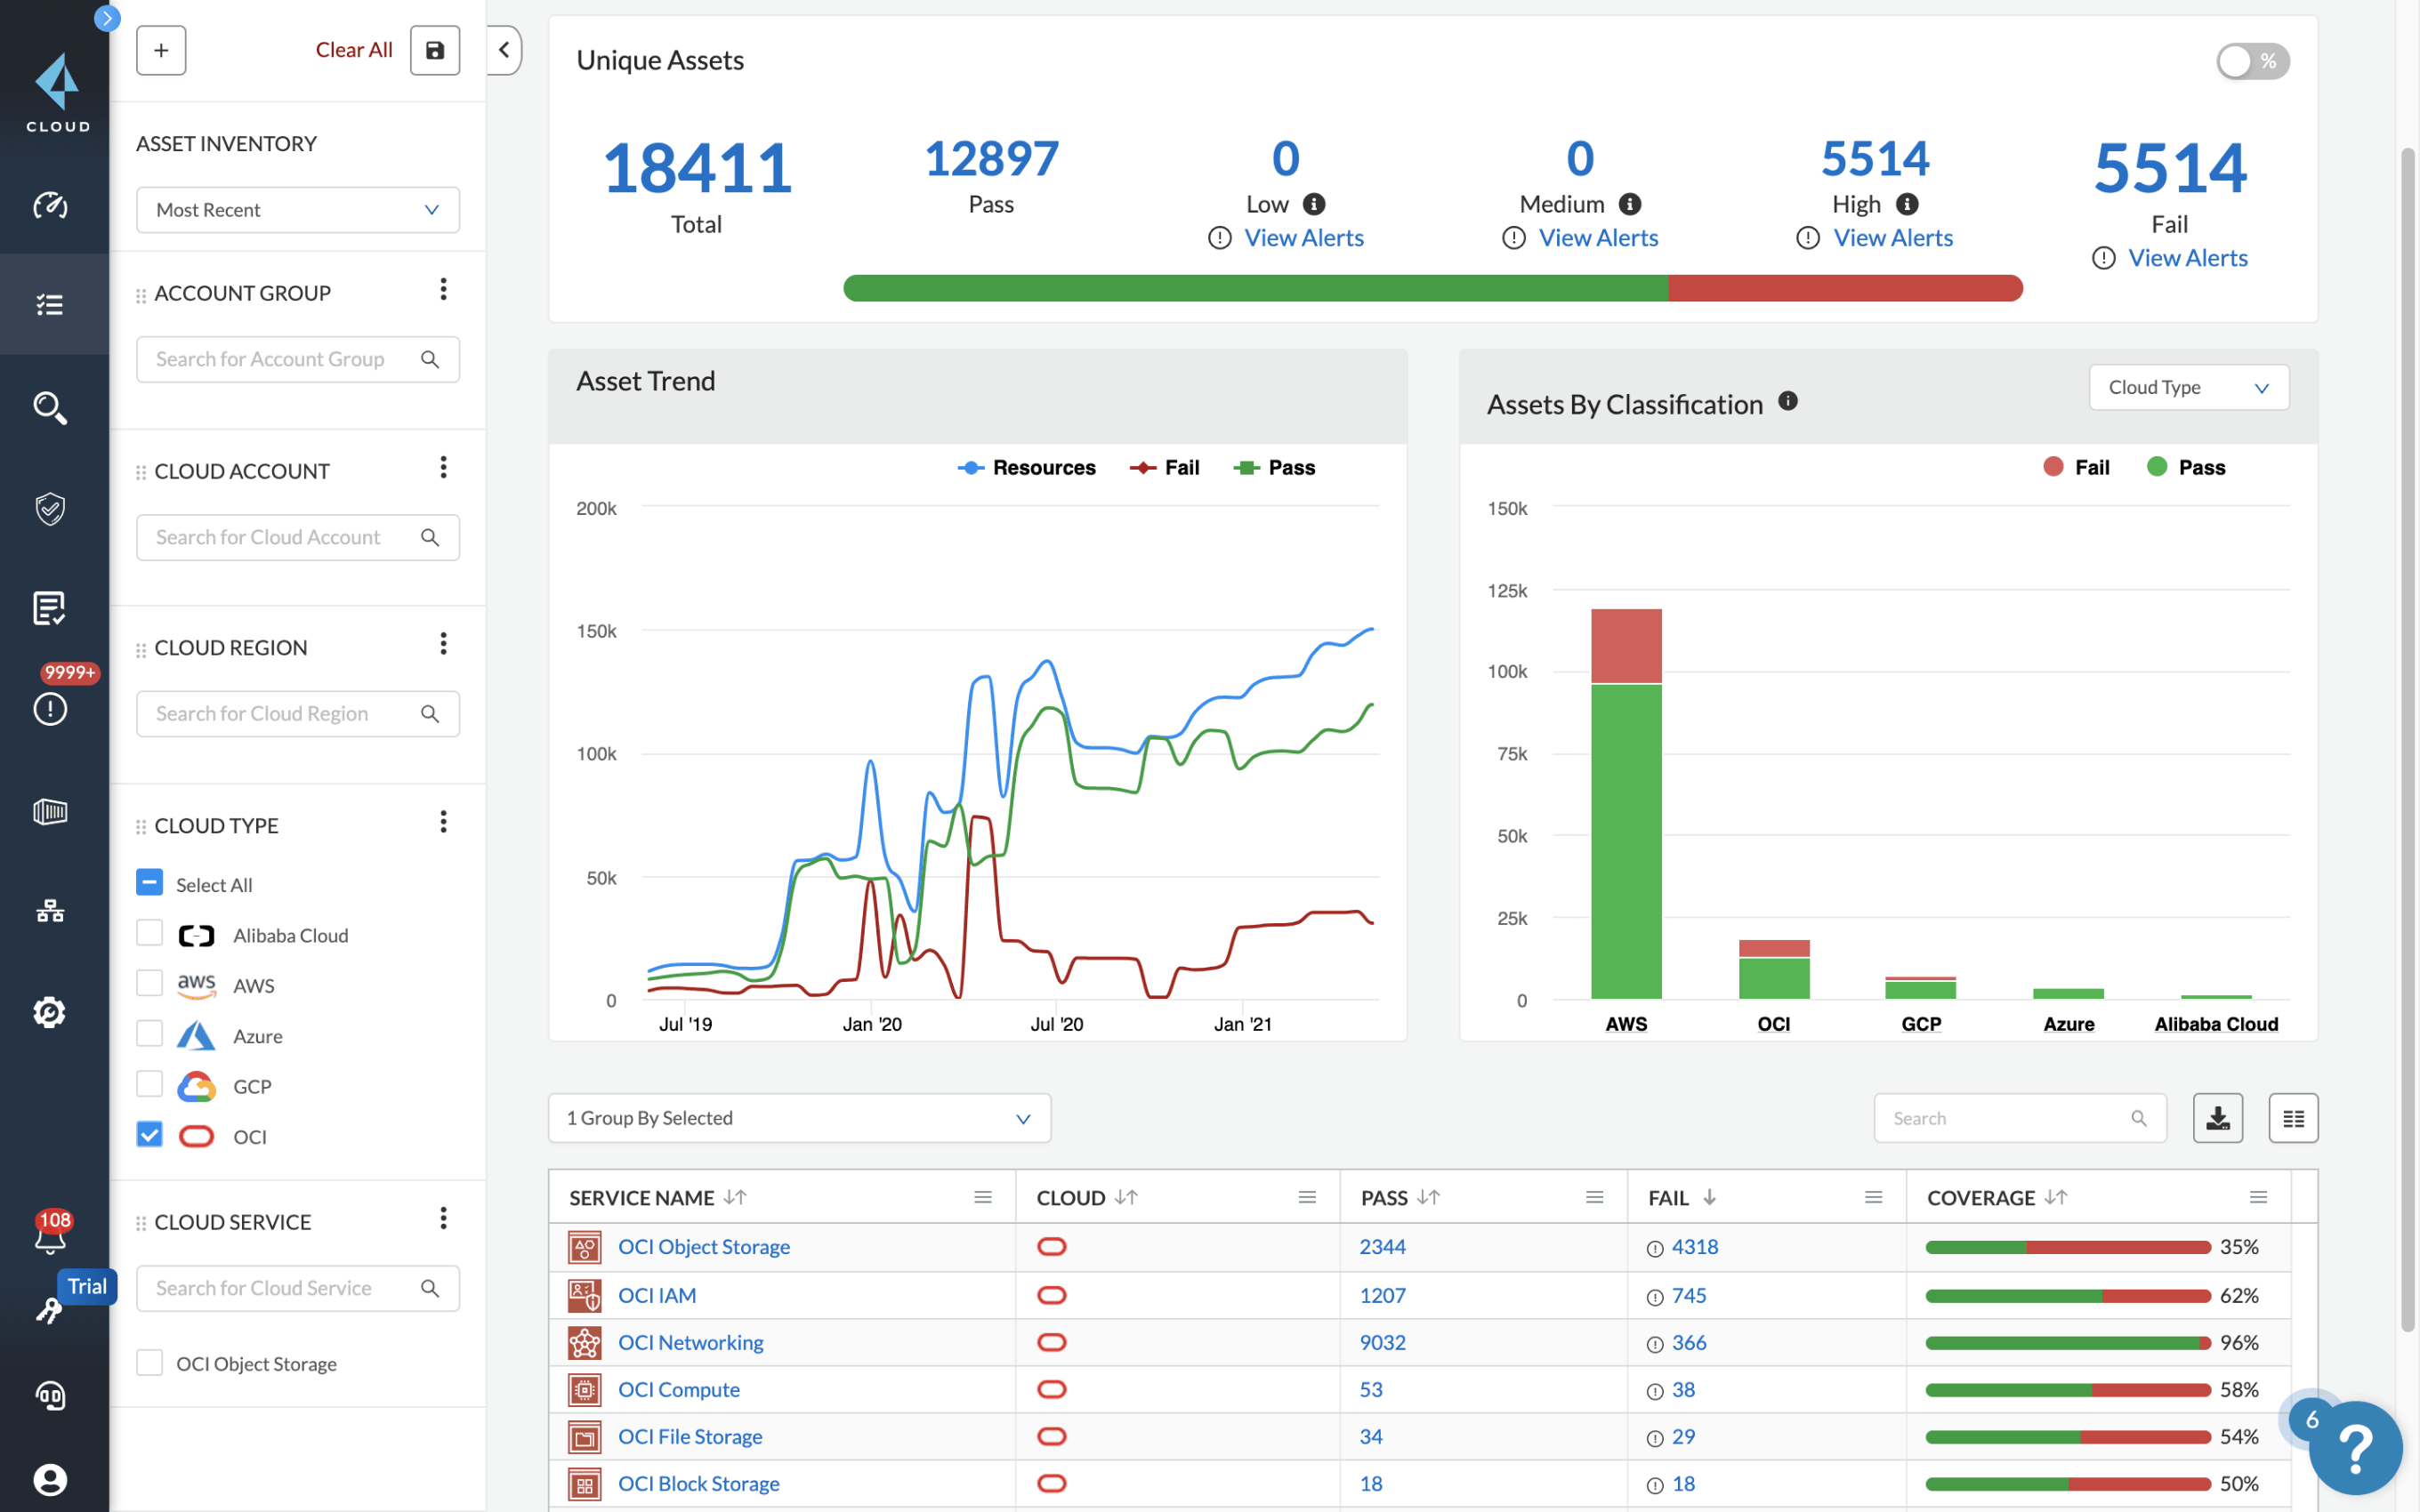2420x1512 pixels.
Task: Expand the 1 Group By Selected dropdown
Action: (x=798, y=1118)
